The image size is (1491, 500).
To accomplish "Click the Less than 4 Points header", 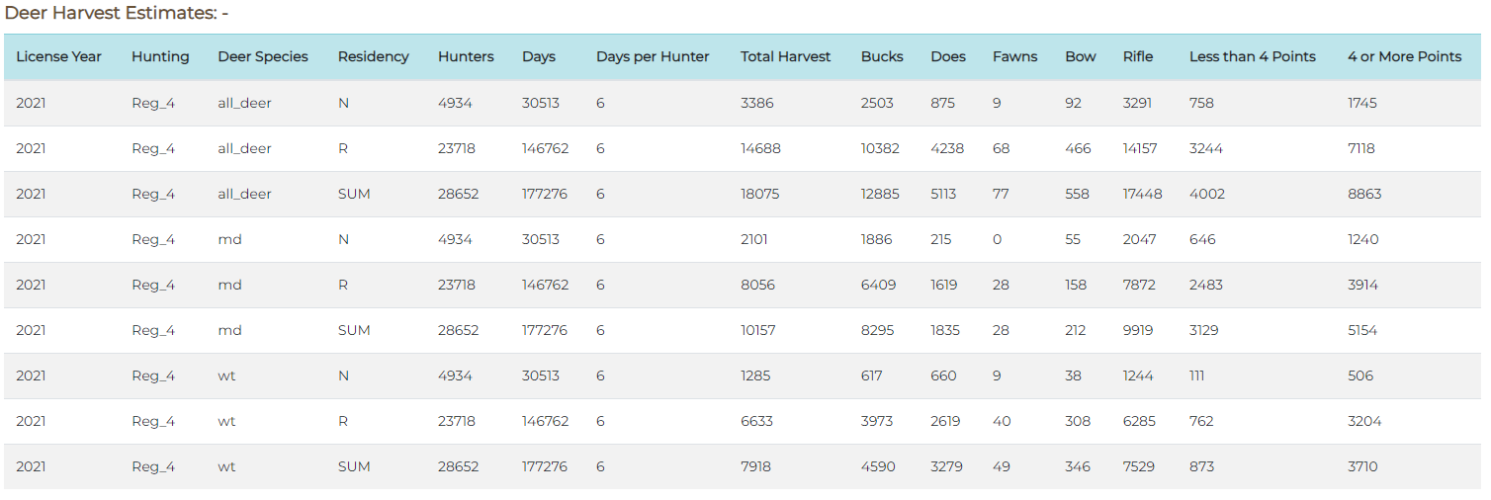I will (x=1253, y=57).
